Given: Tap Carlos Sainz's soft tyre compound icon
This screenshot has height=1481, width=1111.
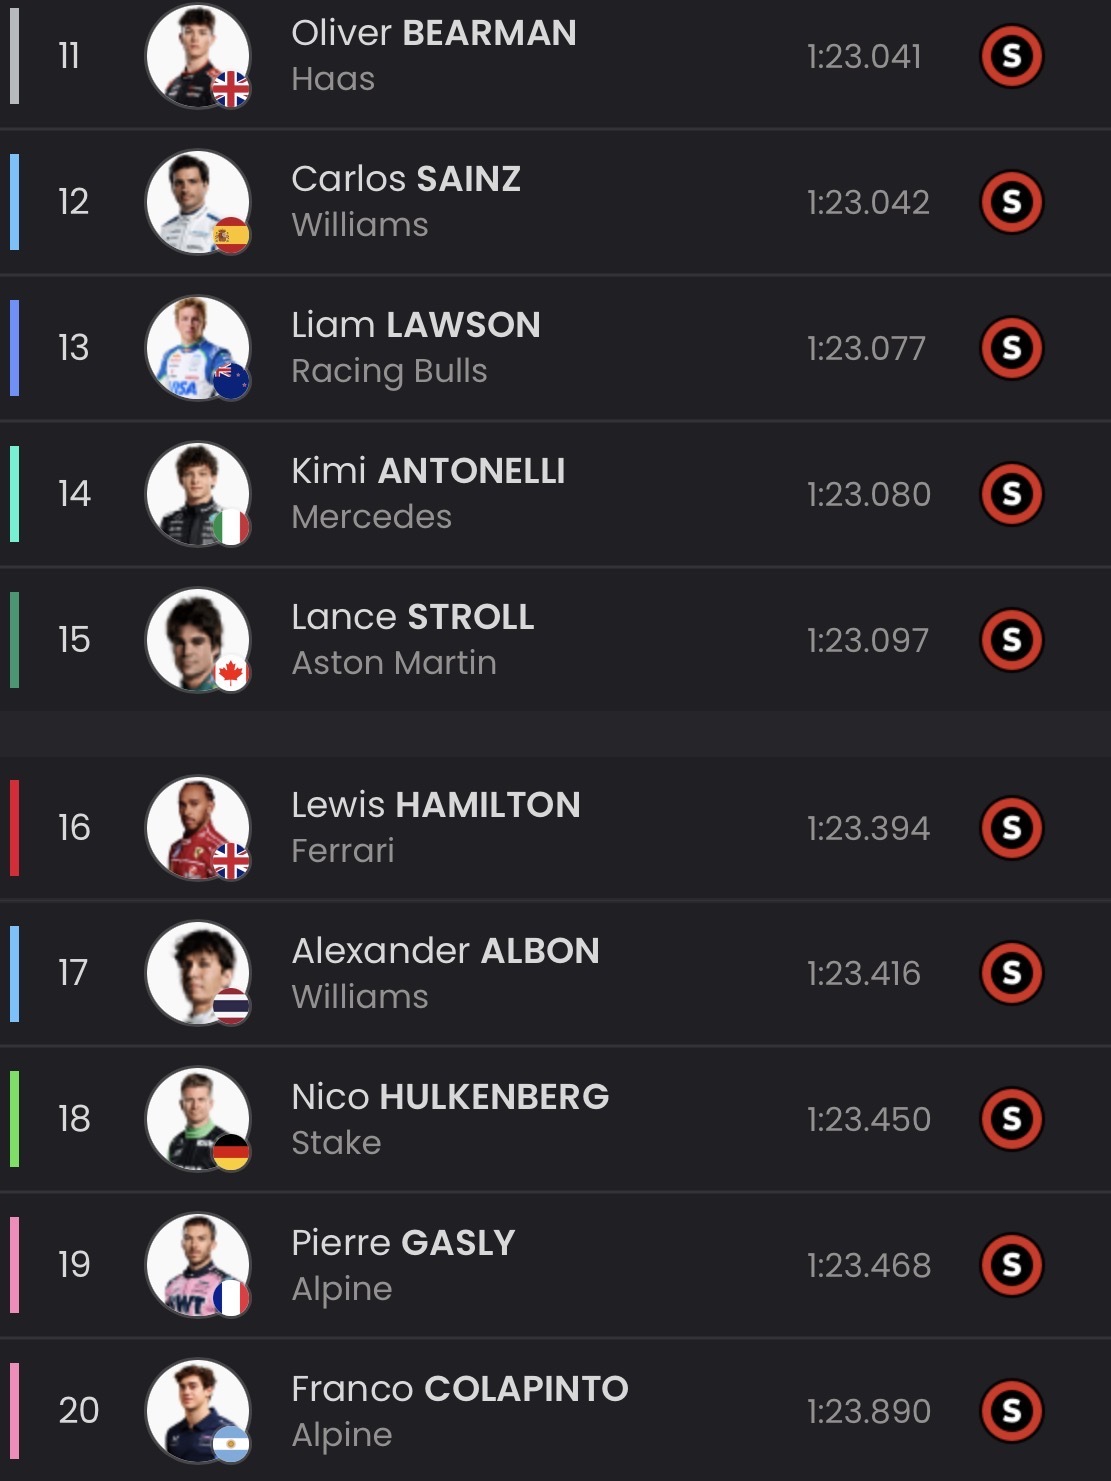Looking at the screenshot, I should [1011, 202].
